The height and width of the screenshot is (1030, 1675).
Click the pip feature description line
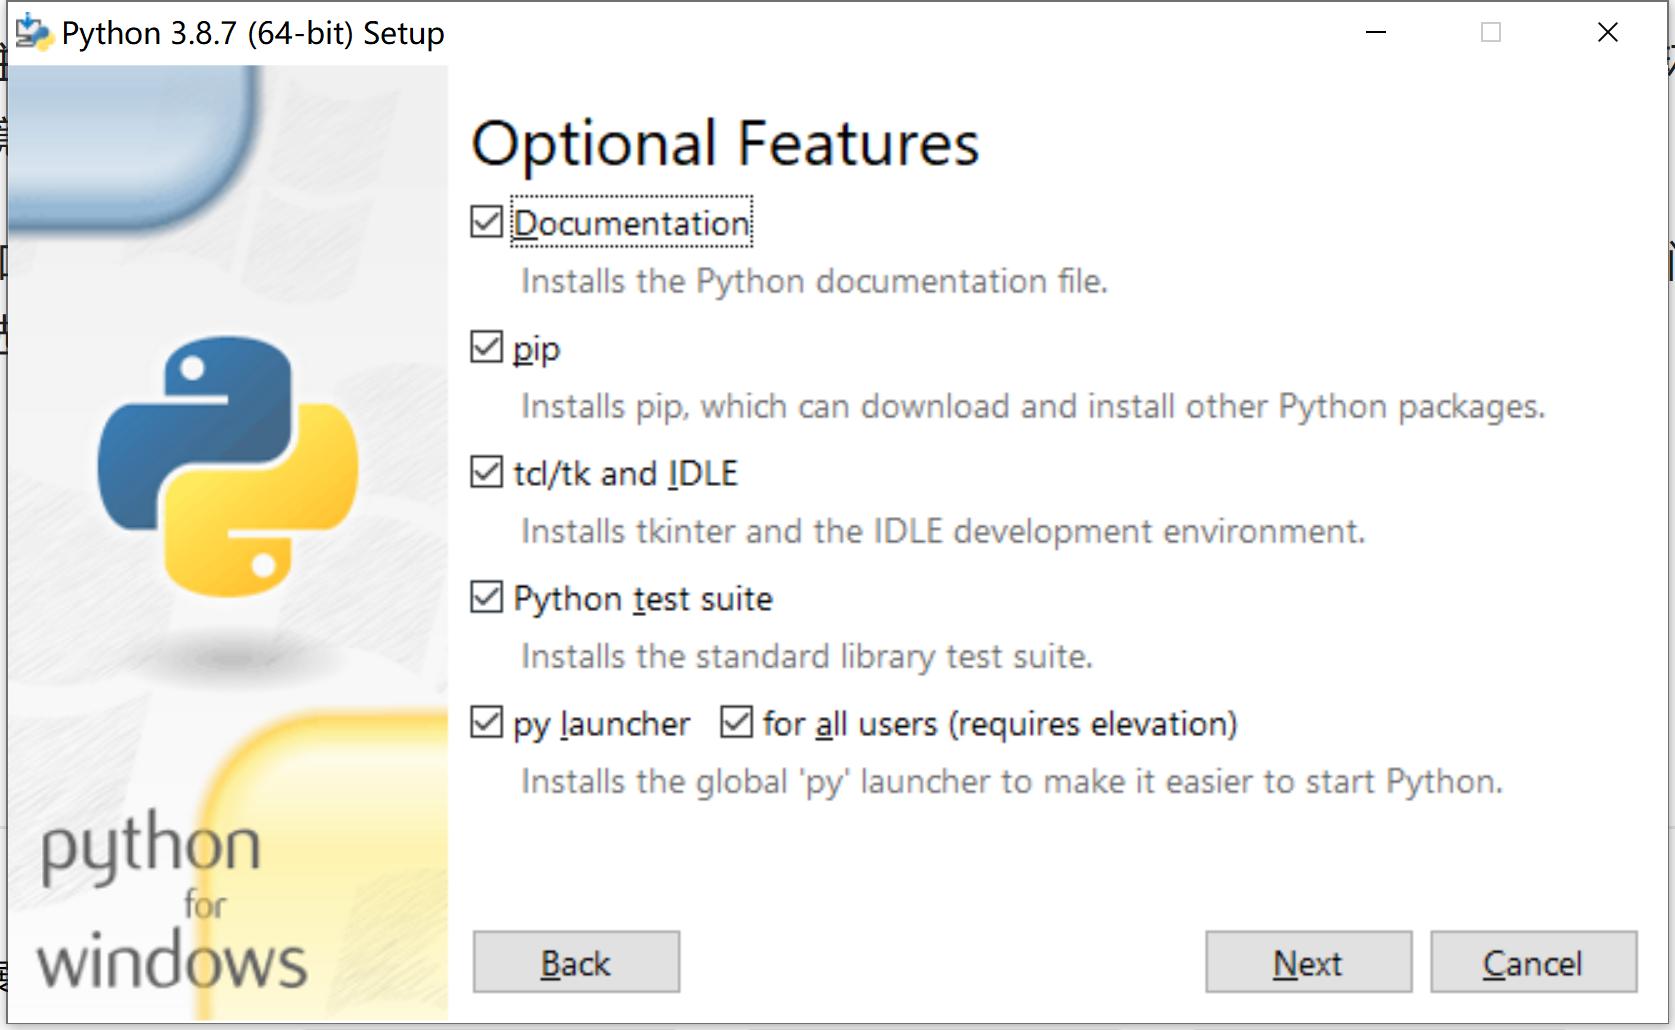tap(1030, 406)
